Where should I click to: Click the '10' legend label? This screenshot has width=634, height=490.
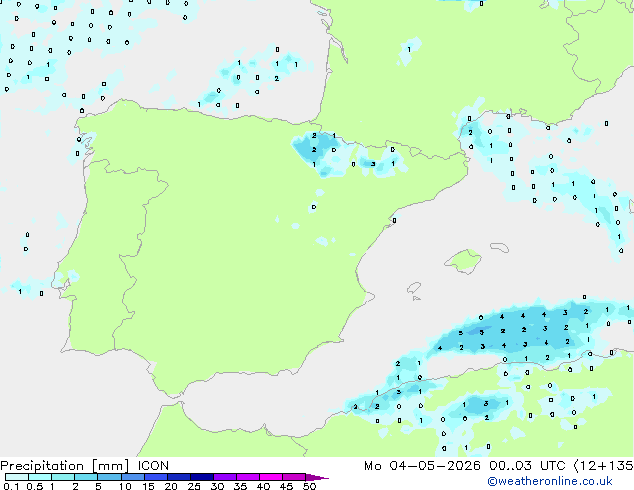pyautogui.click(x=125, y=486)
